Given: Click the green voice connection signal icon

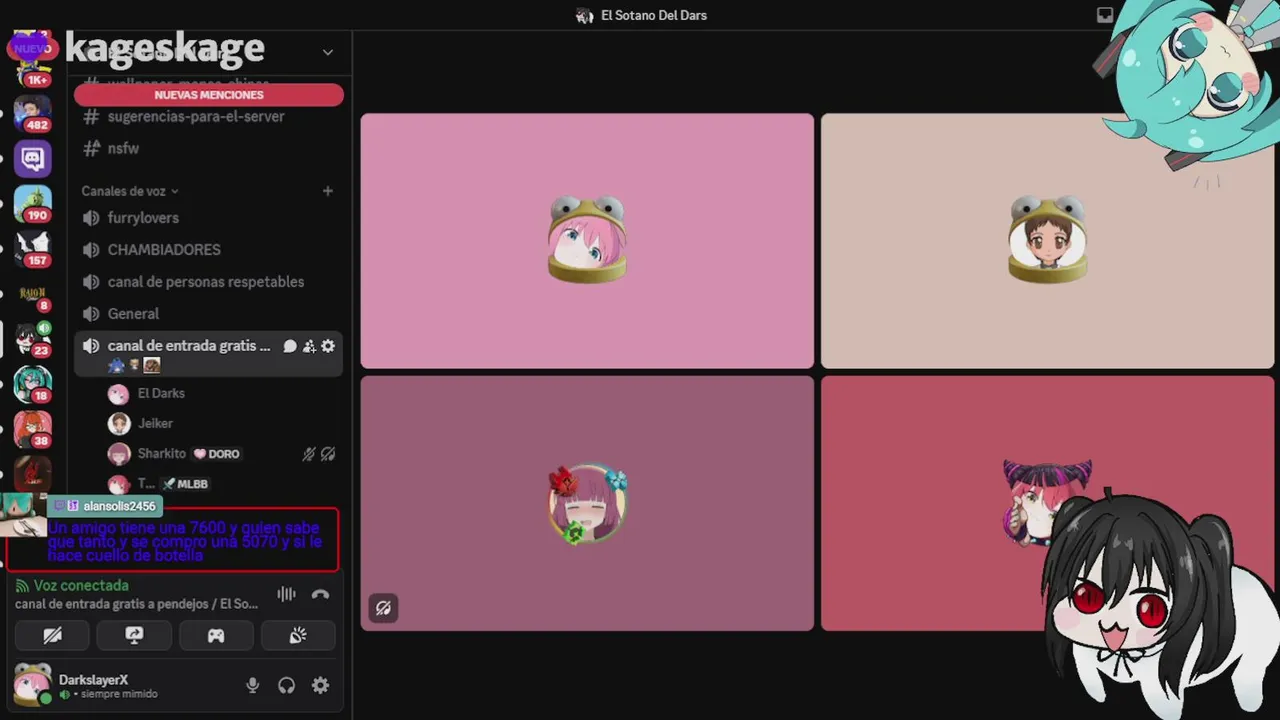Looking at the screenshot, I should pos(22,586).
